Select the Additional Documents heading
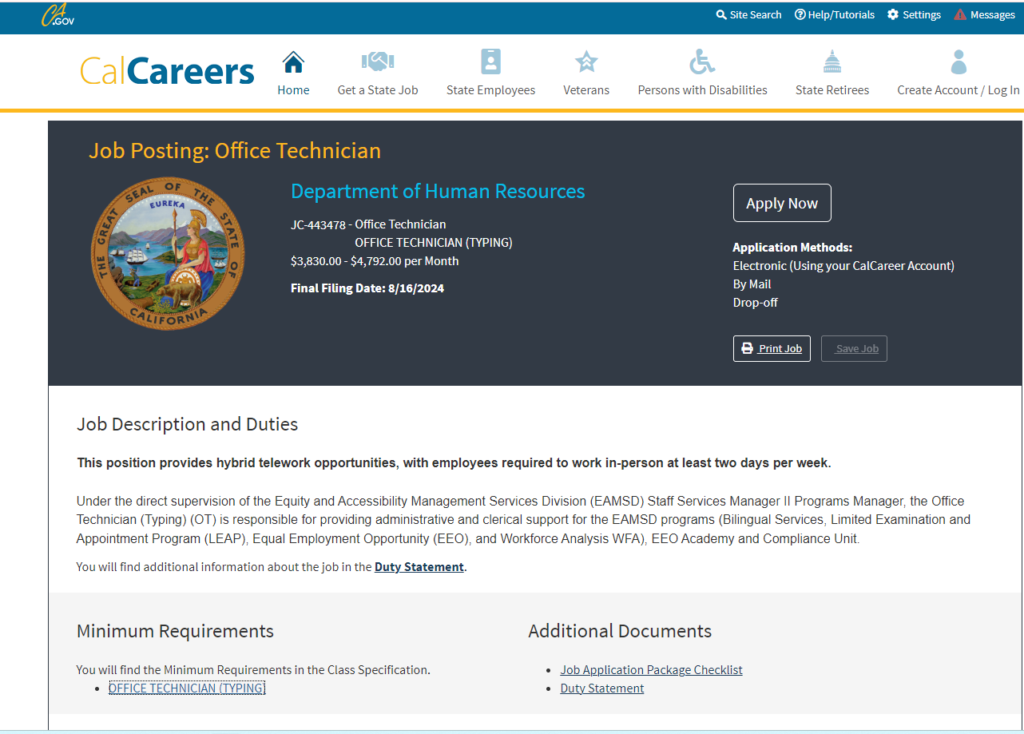 [620, 631]
